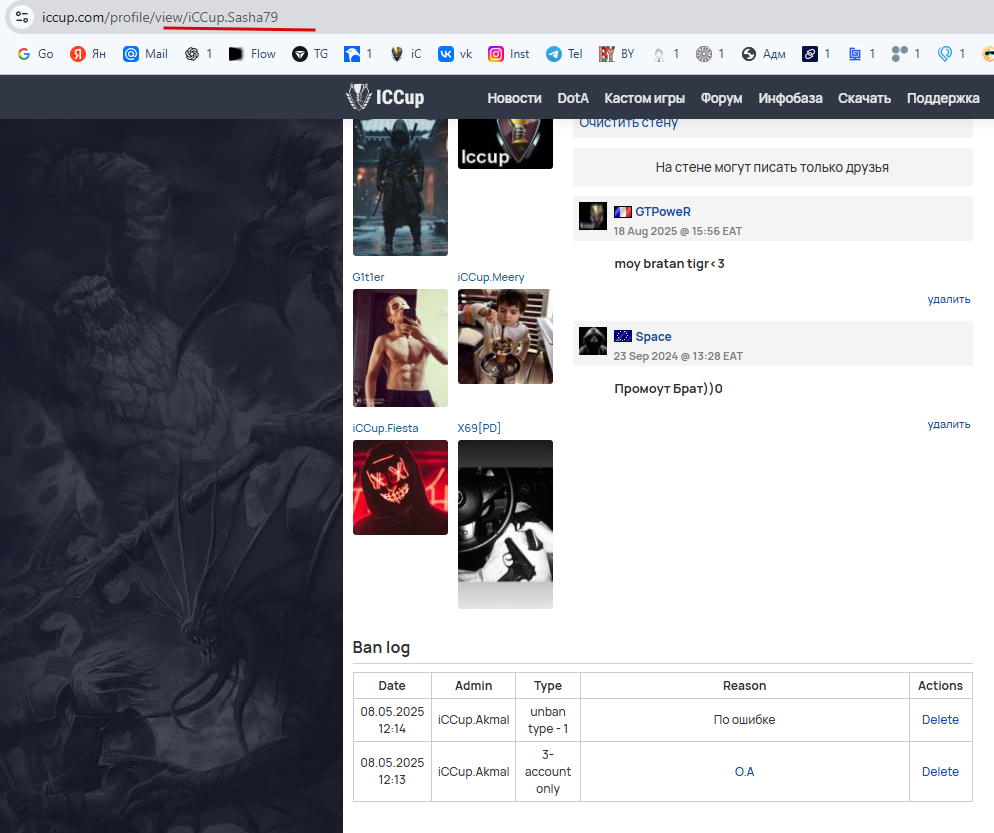Click the browser address bar URL
The image size is (994, 833).
(x=160, y=17)
